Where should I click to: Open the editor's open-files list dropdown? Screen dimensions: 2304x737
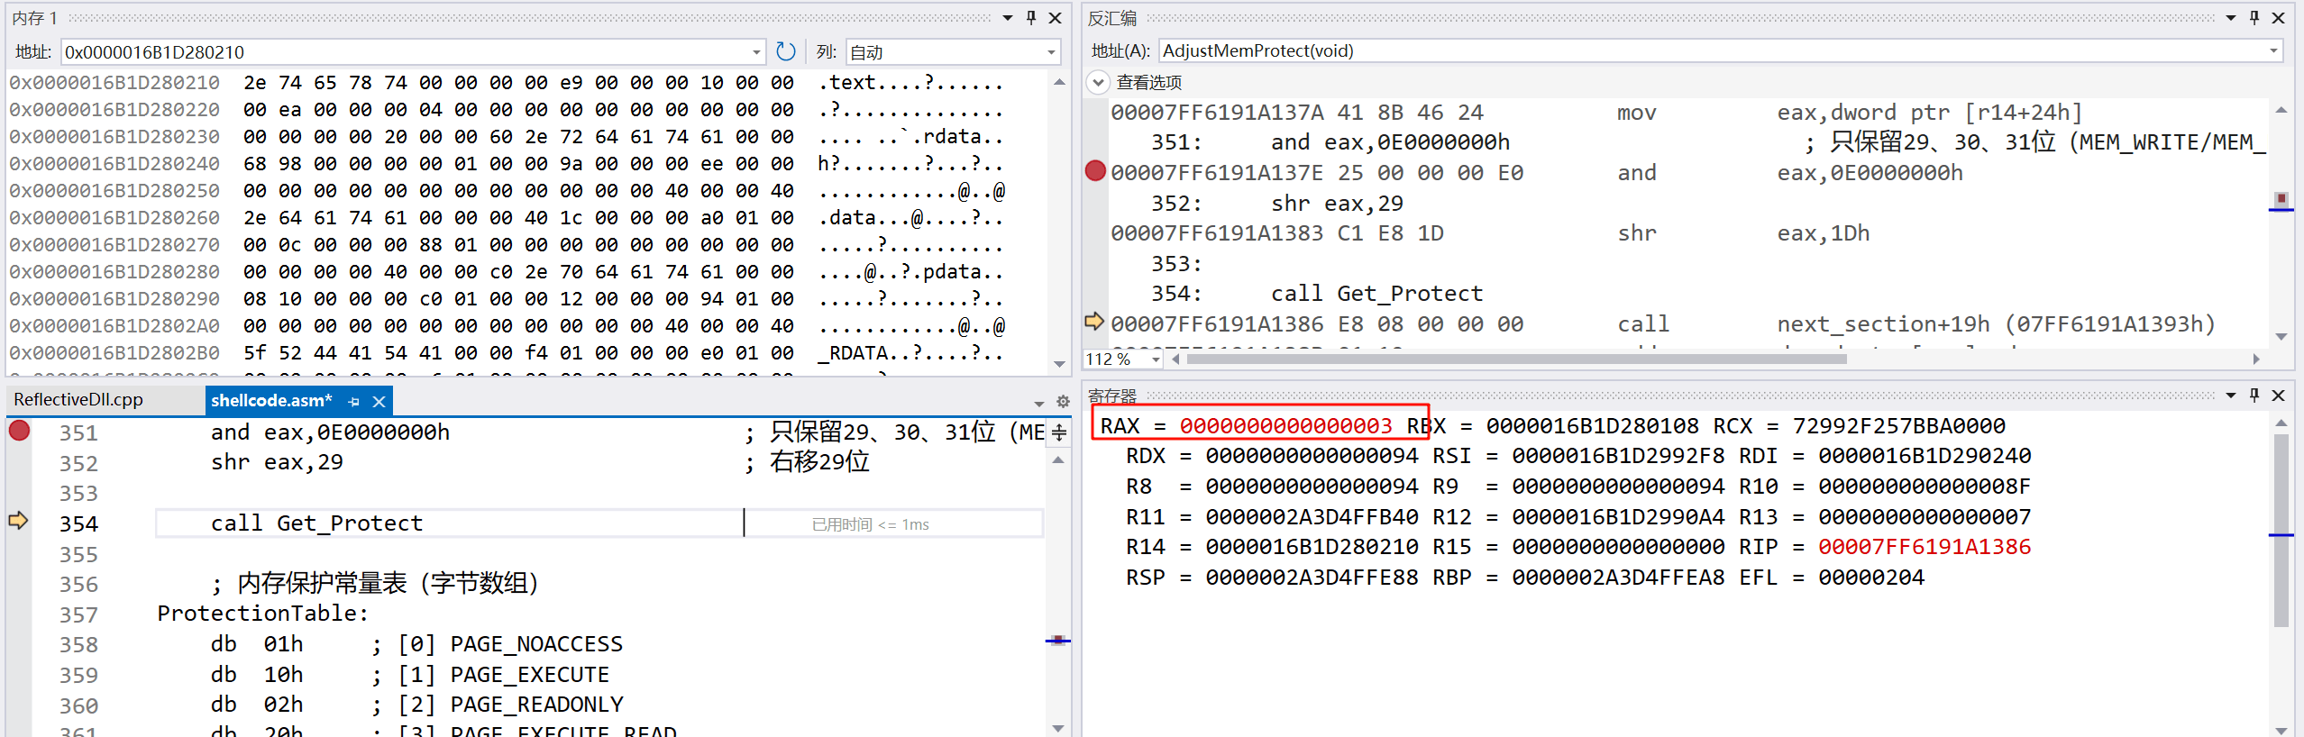click(1039, 402)
